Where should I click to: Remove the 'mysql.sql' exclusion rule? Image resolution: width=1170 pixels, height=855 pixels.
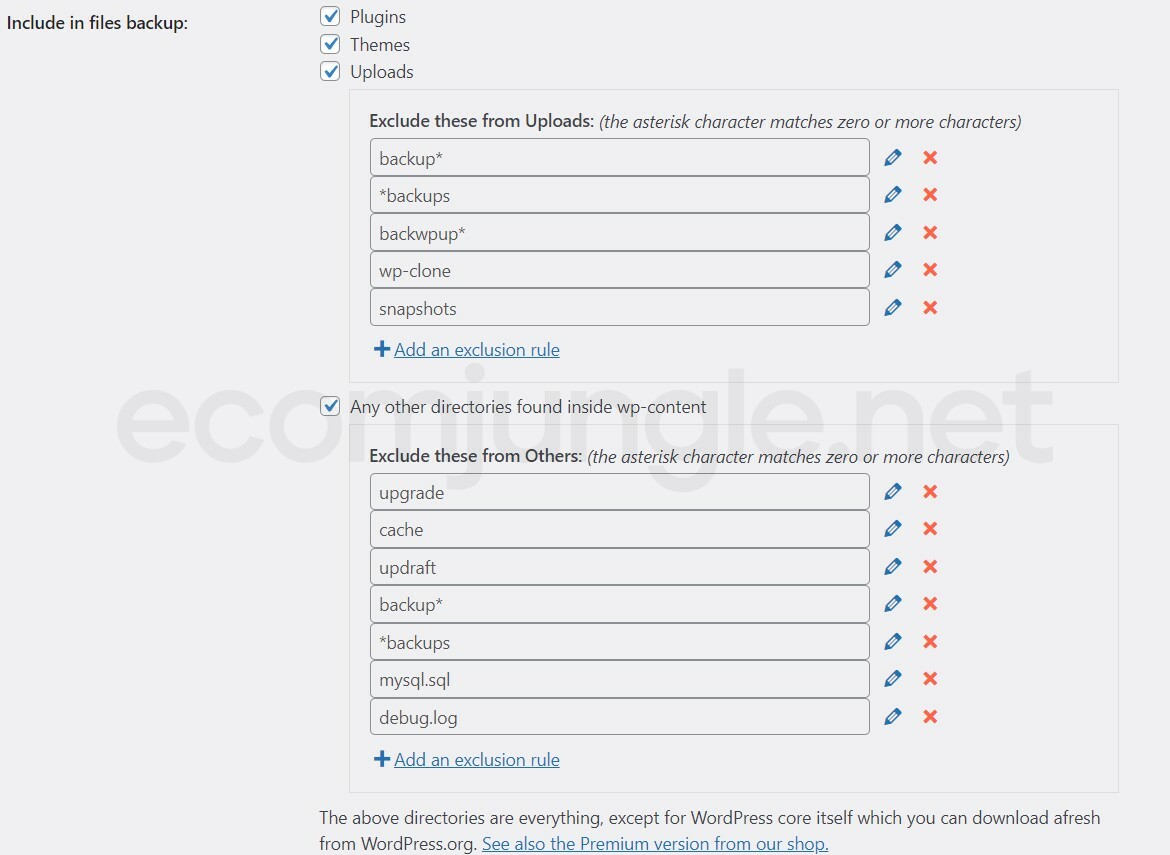(930, 679)
